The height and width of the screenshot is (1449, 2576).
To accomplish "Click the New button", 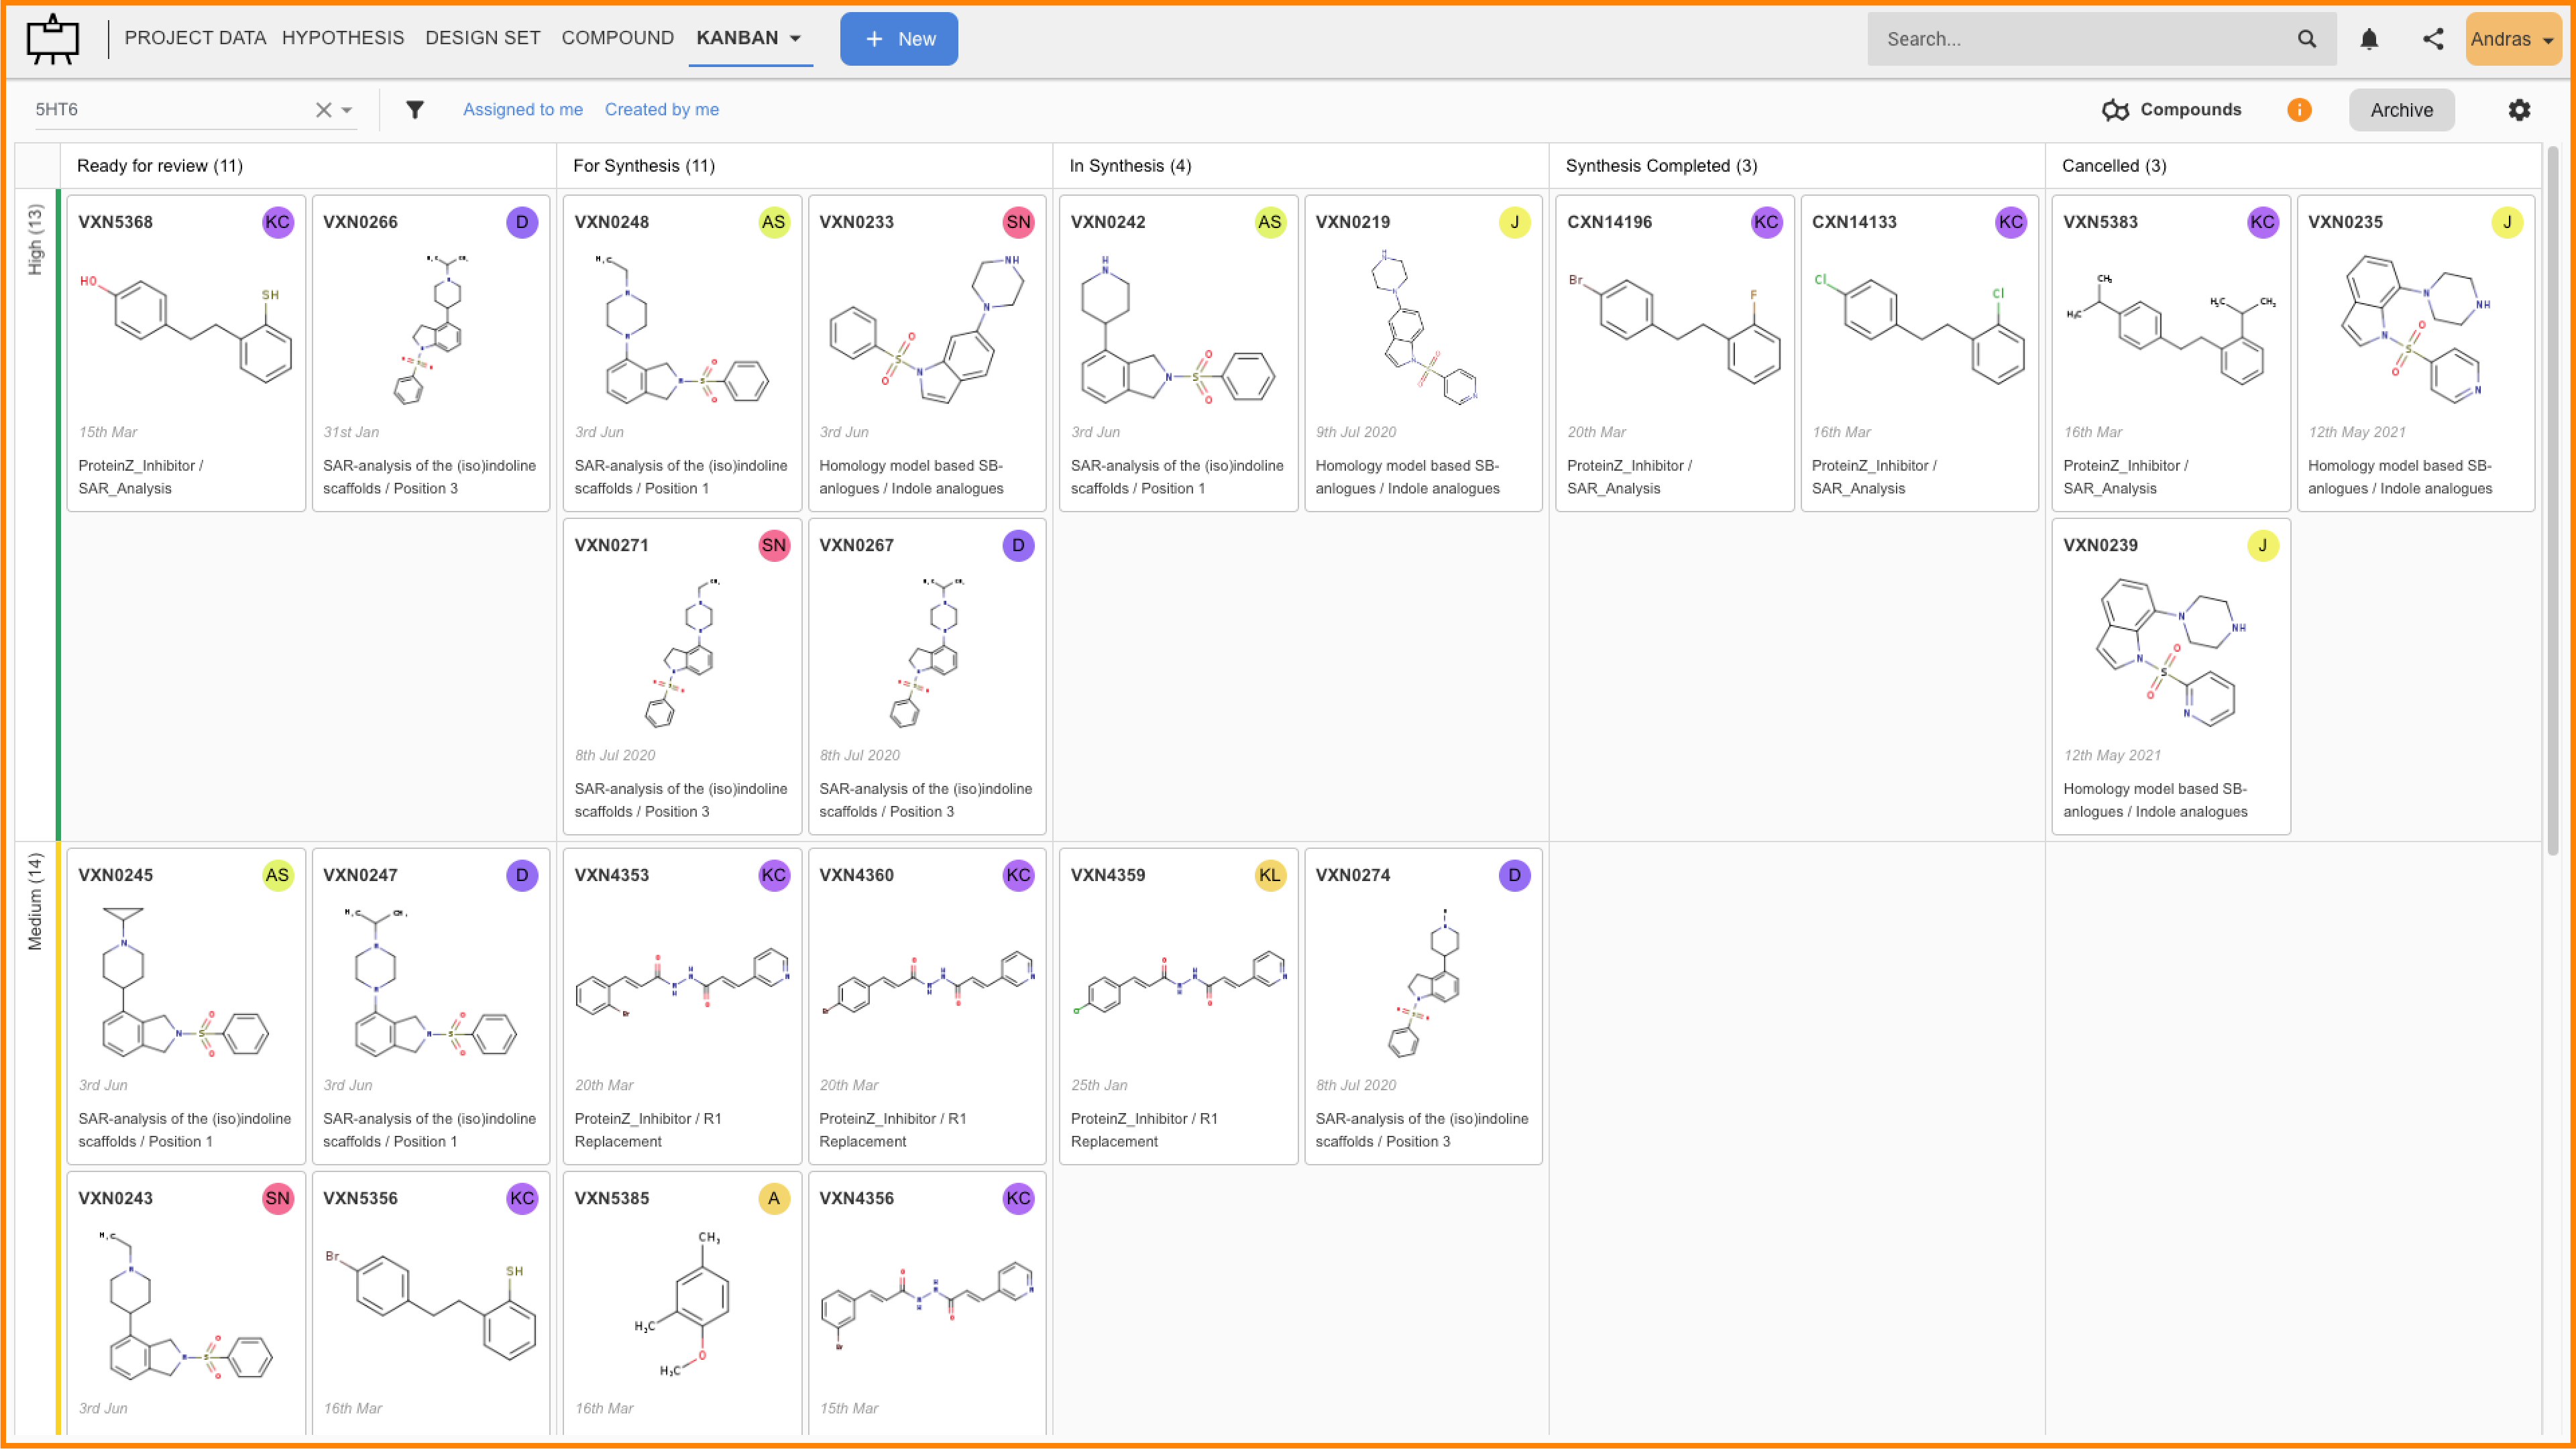I will tap(898, 39).
